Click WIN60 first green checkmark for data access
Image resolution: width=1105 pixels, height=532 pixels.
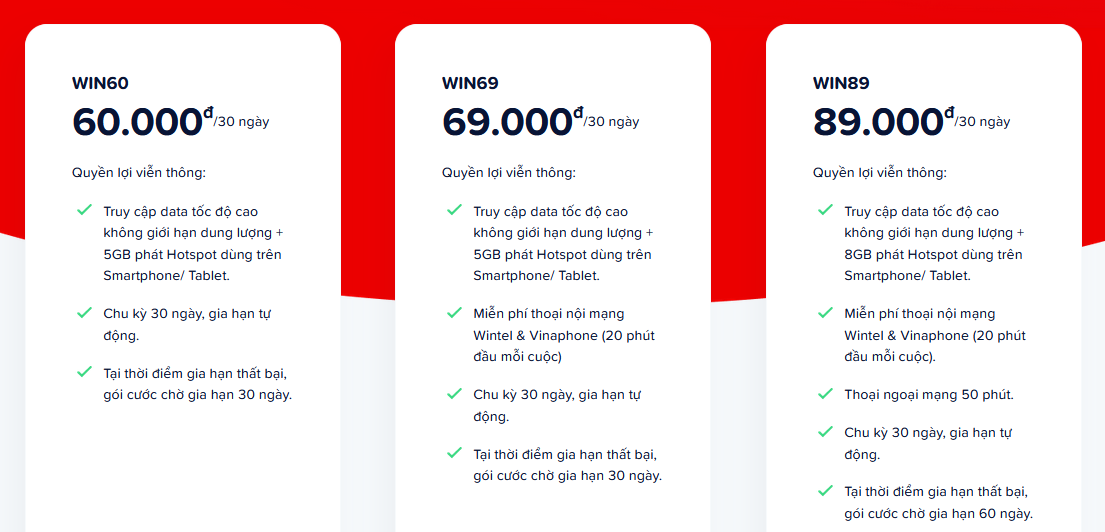(x=84, y=210)
